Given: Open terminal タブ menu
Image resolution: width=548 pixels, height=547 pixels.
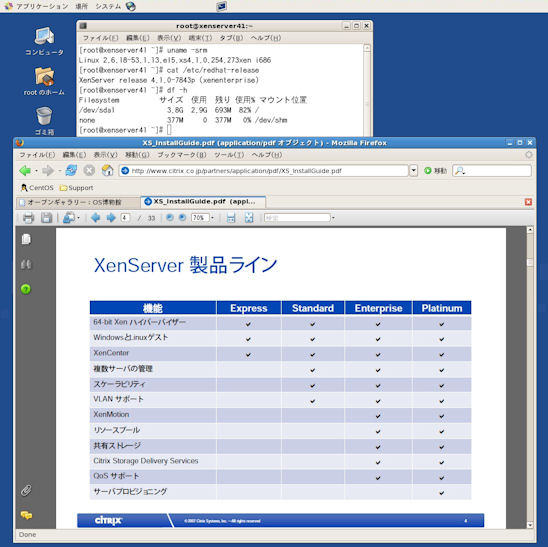Looking at the screenshot, I should 231,37.
